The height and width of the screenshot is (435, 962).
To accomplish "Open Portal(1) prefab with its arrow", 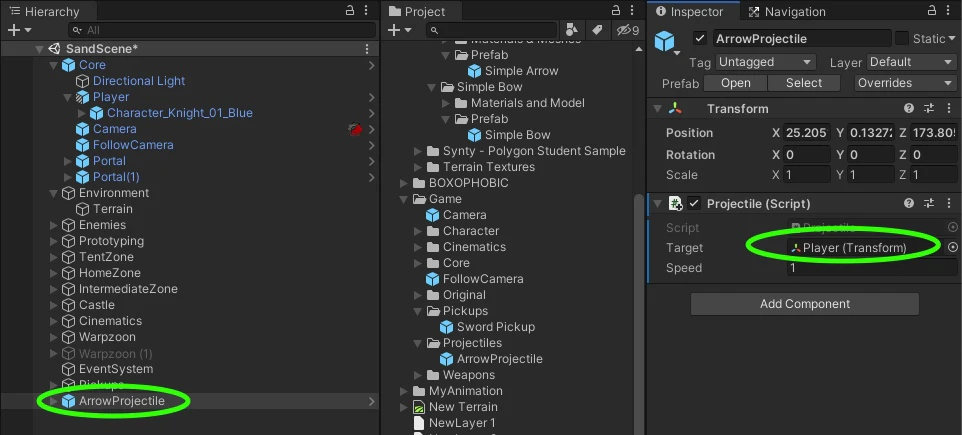I will coord(372,177).
